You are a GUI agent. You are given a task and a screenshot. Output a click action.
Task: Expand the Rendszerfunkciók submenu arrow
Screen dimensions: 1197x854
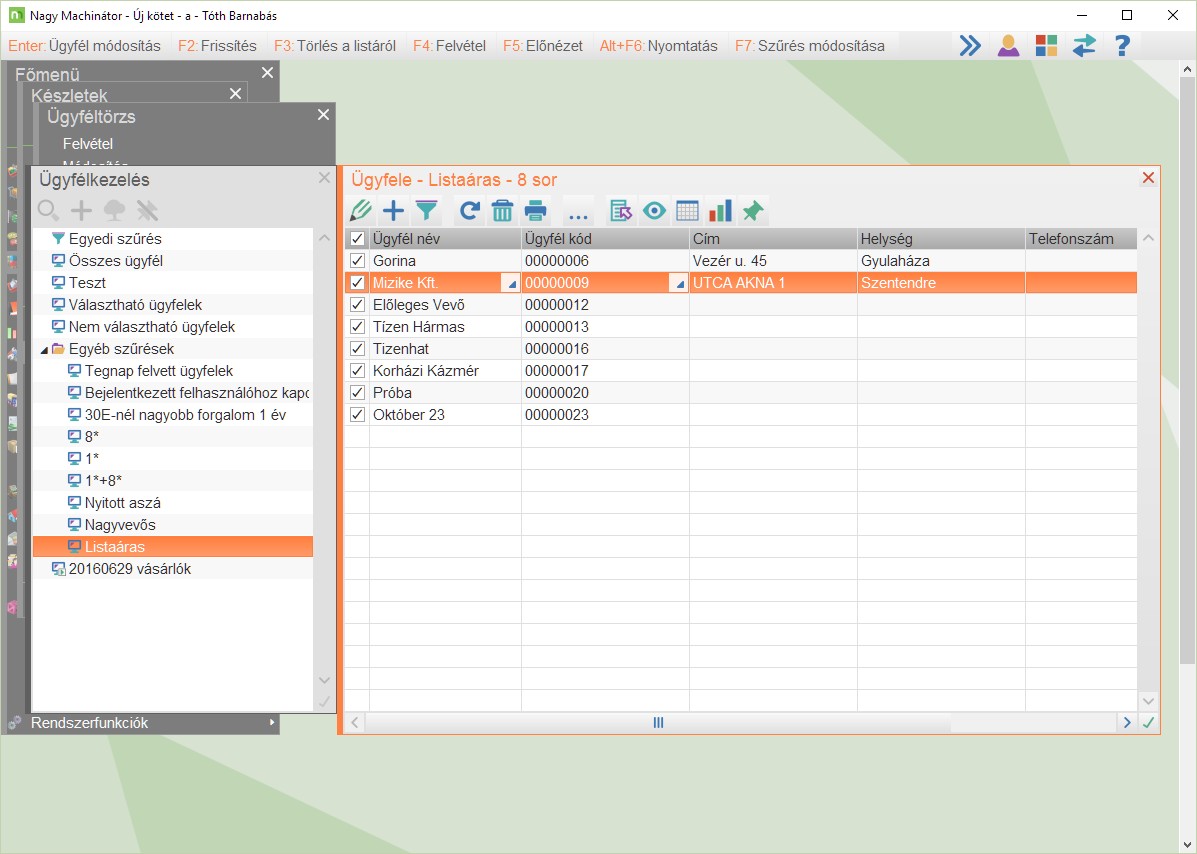[x=272, y=723]
